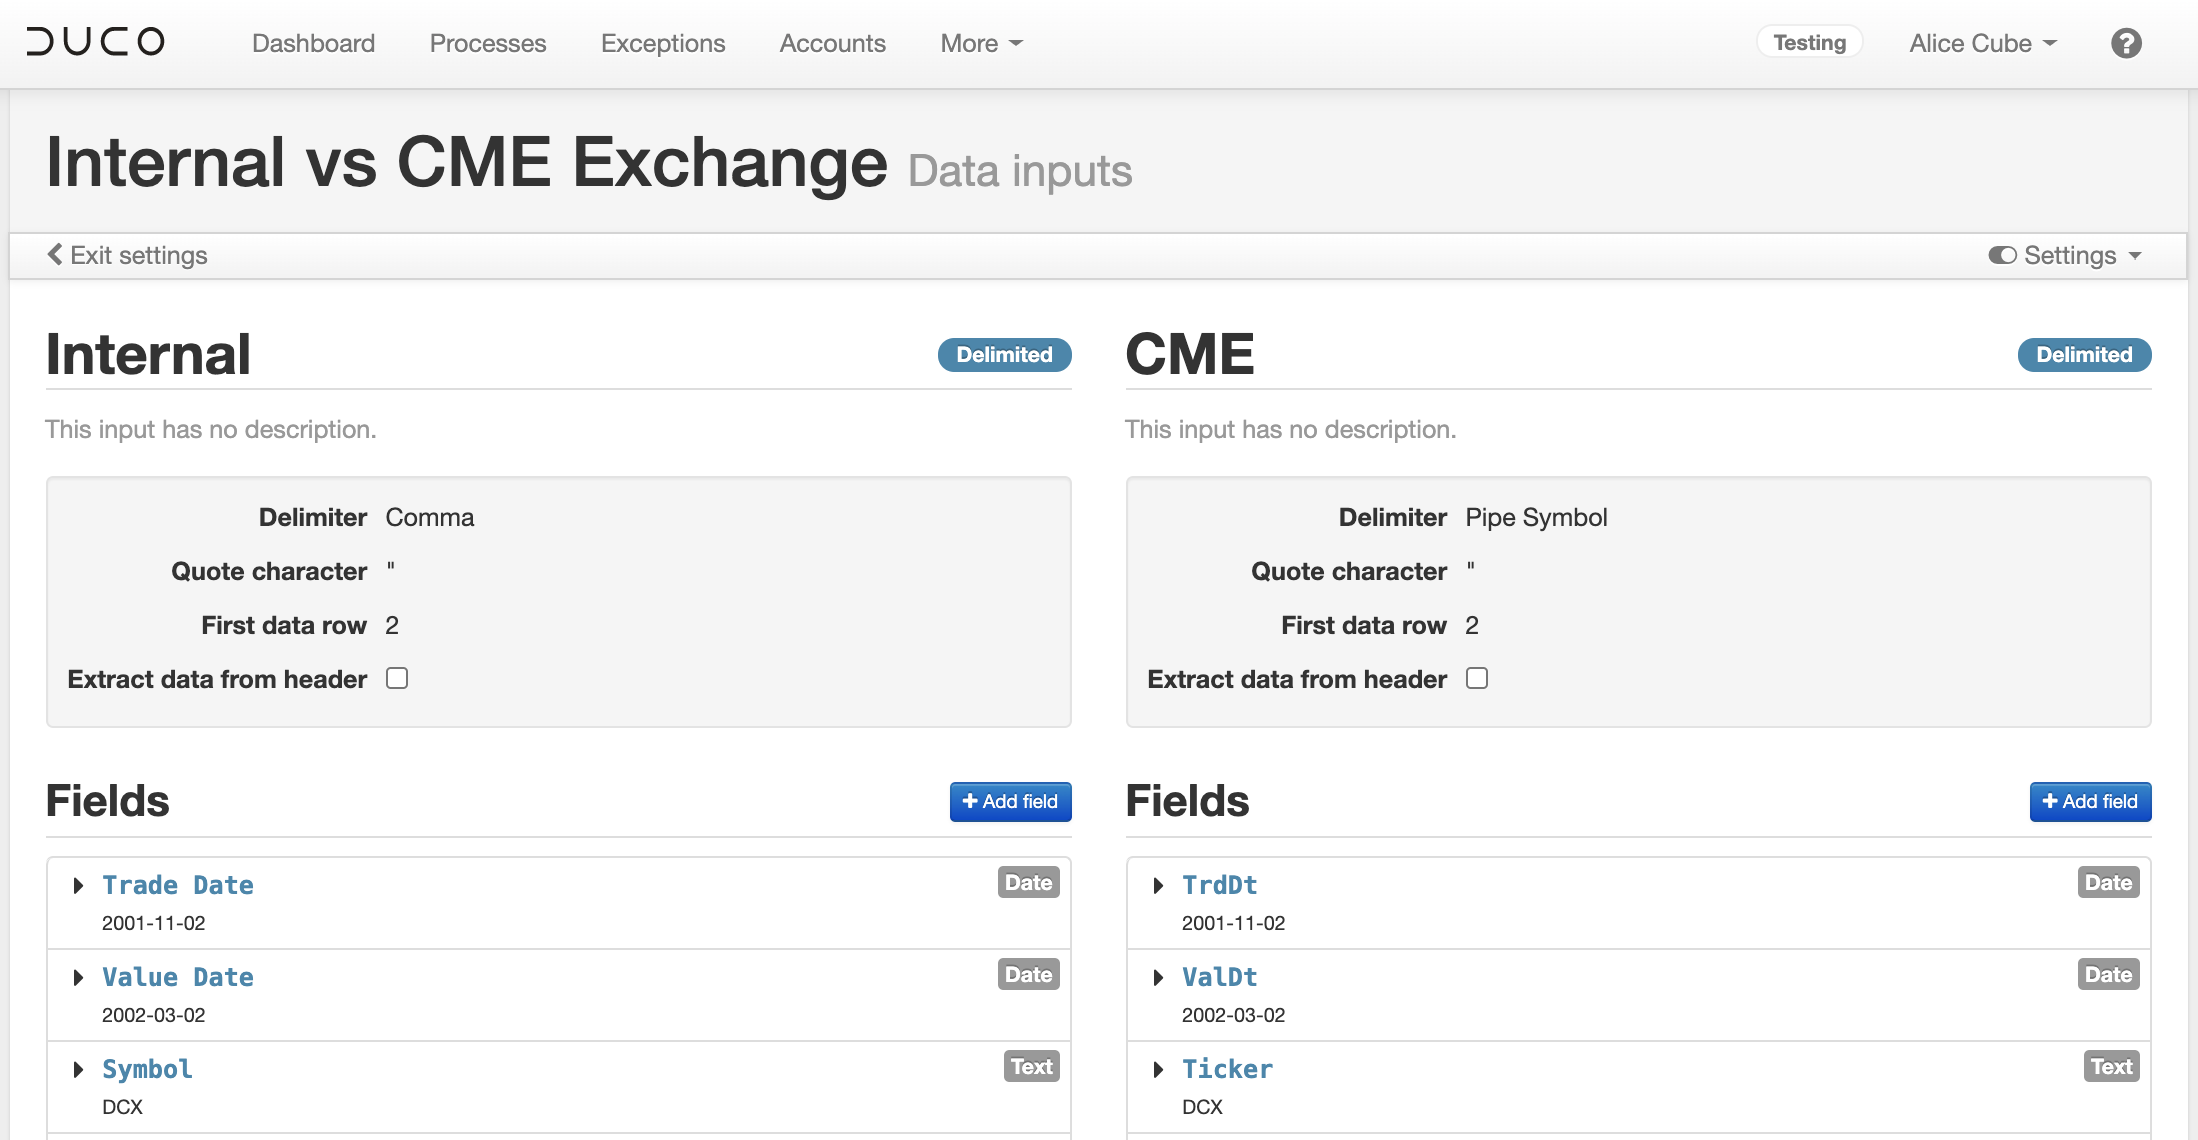Expand the More menu
Screen dimensions: 2198x1140
[x=982, y=43]
